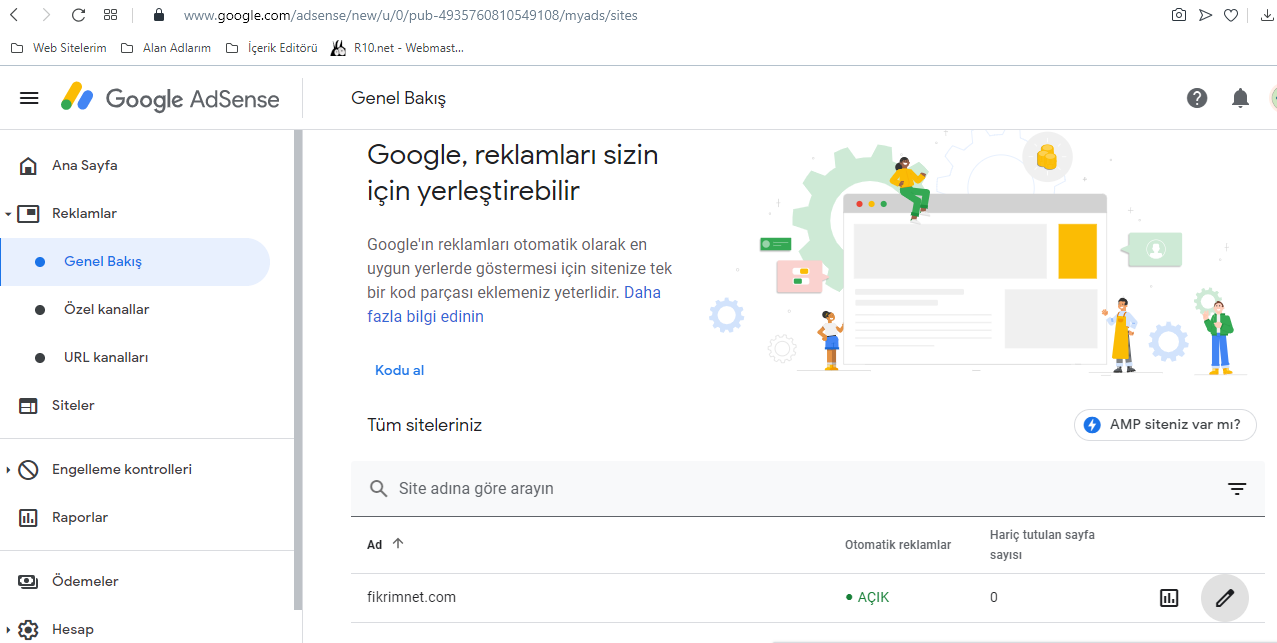
Task: Open the Help question mark icon
Action: click(x=1197, y=98)
